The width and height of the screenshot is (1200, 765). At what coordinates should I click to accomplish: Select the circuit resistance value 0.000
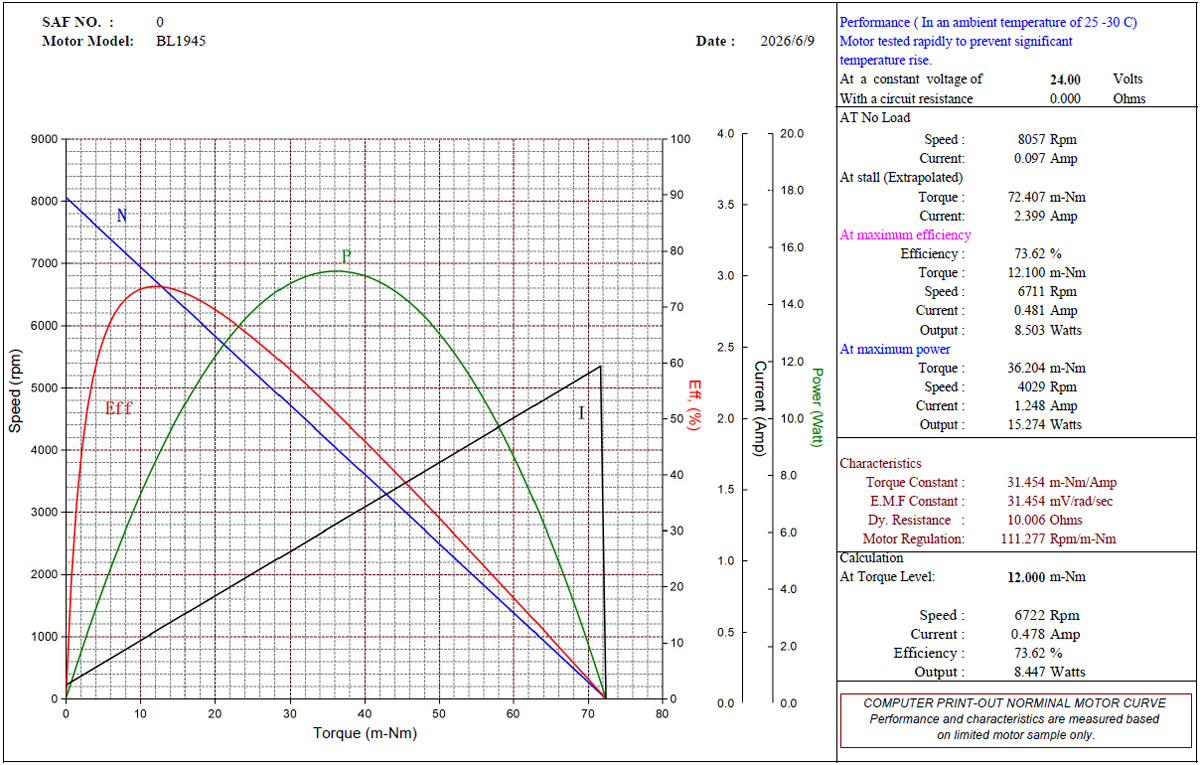pos(1065,99)
